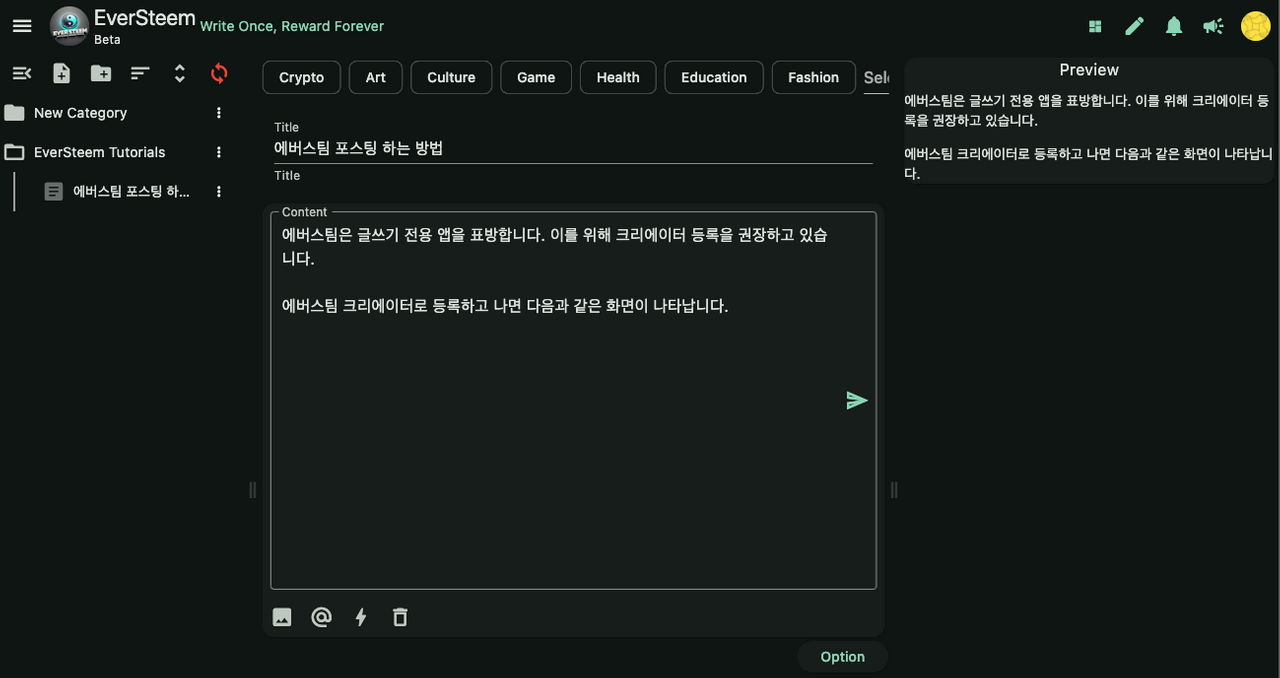The image size is (1280, 678).
Task: Insert an image into content
Action: click(x=282, y=617)
